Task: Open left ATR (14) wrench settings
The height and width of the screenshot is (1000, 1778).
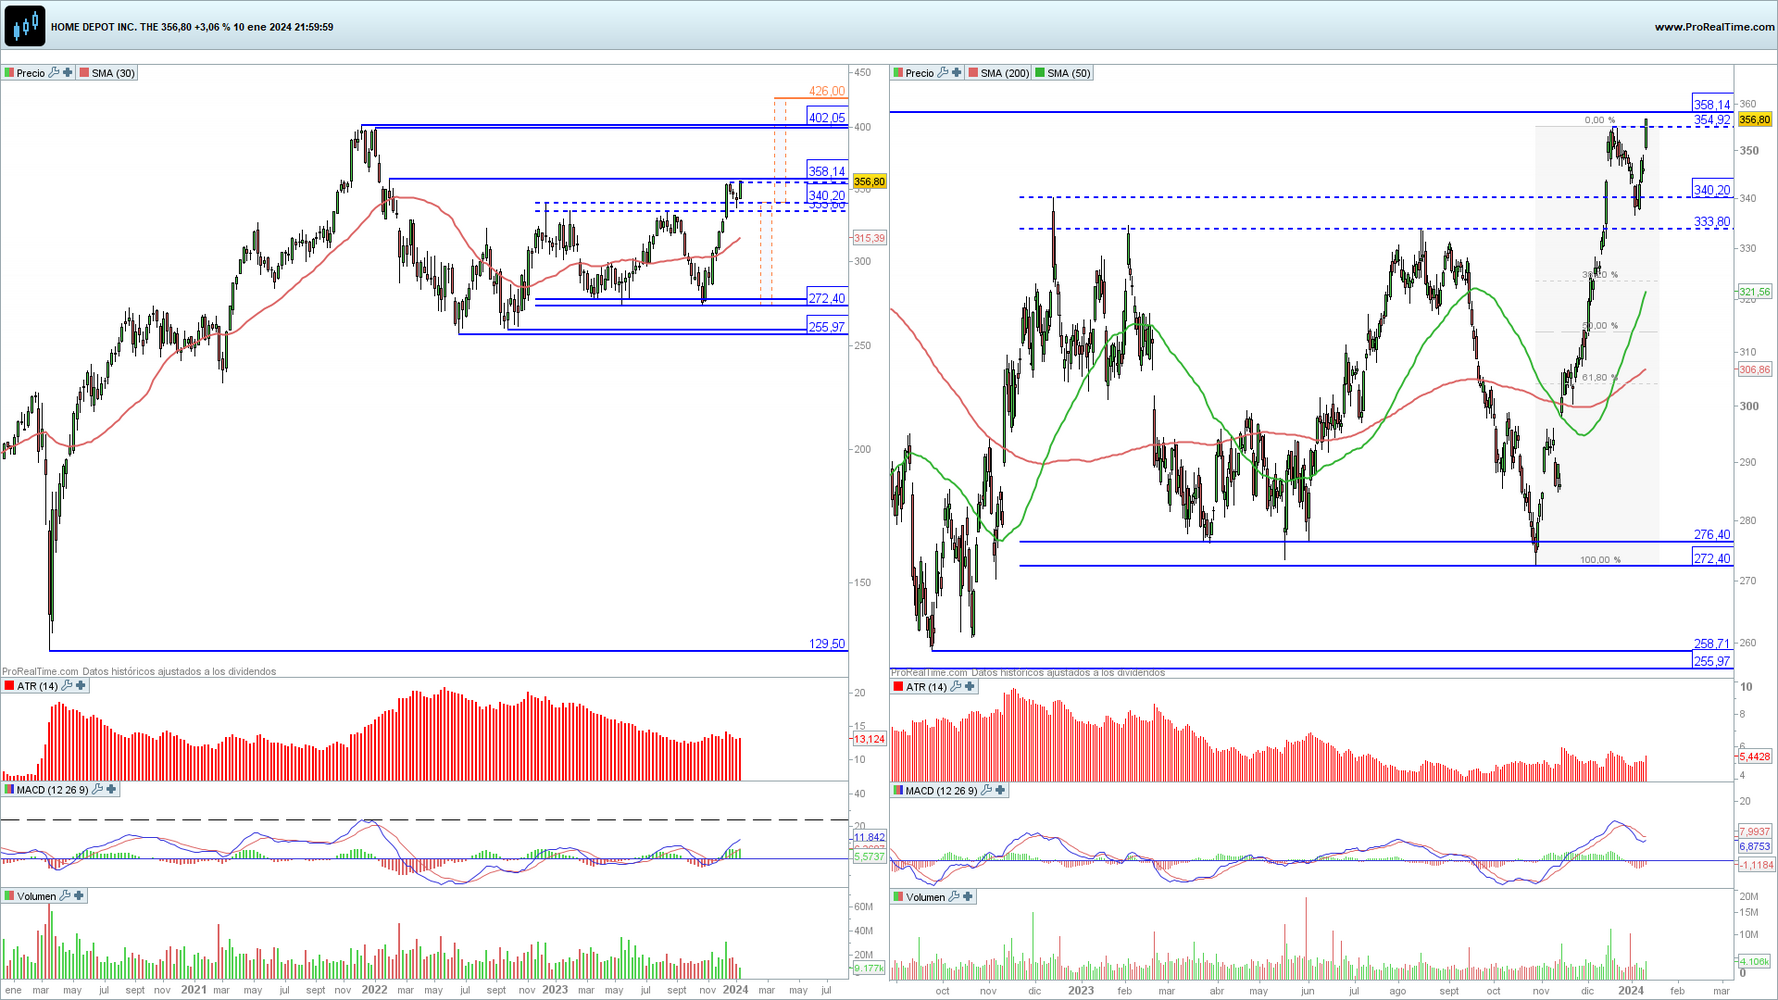Action: [67, 686]
